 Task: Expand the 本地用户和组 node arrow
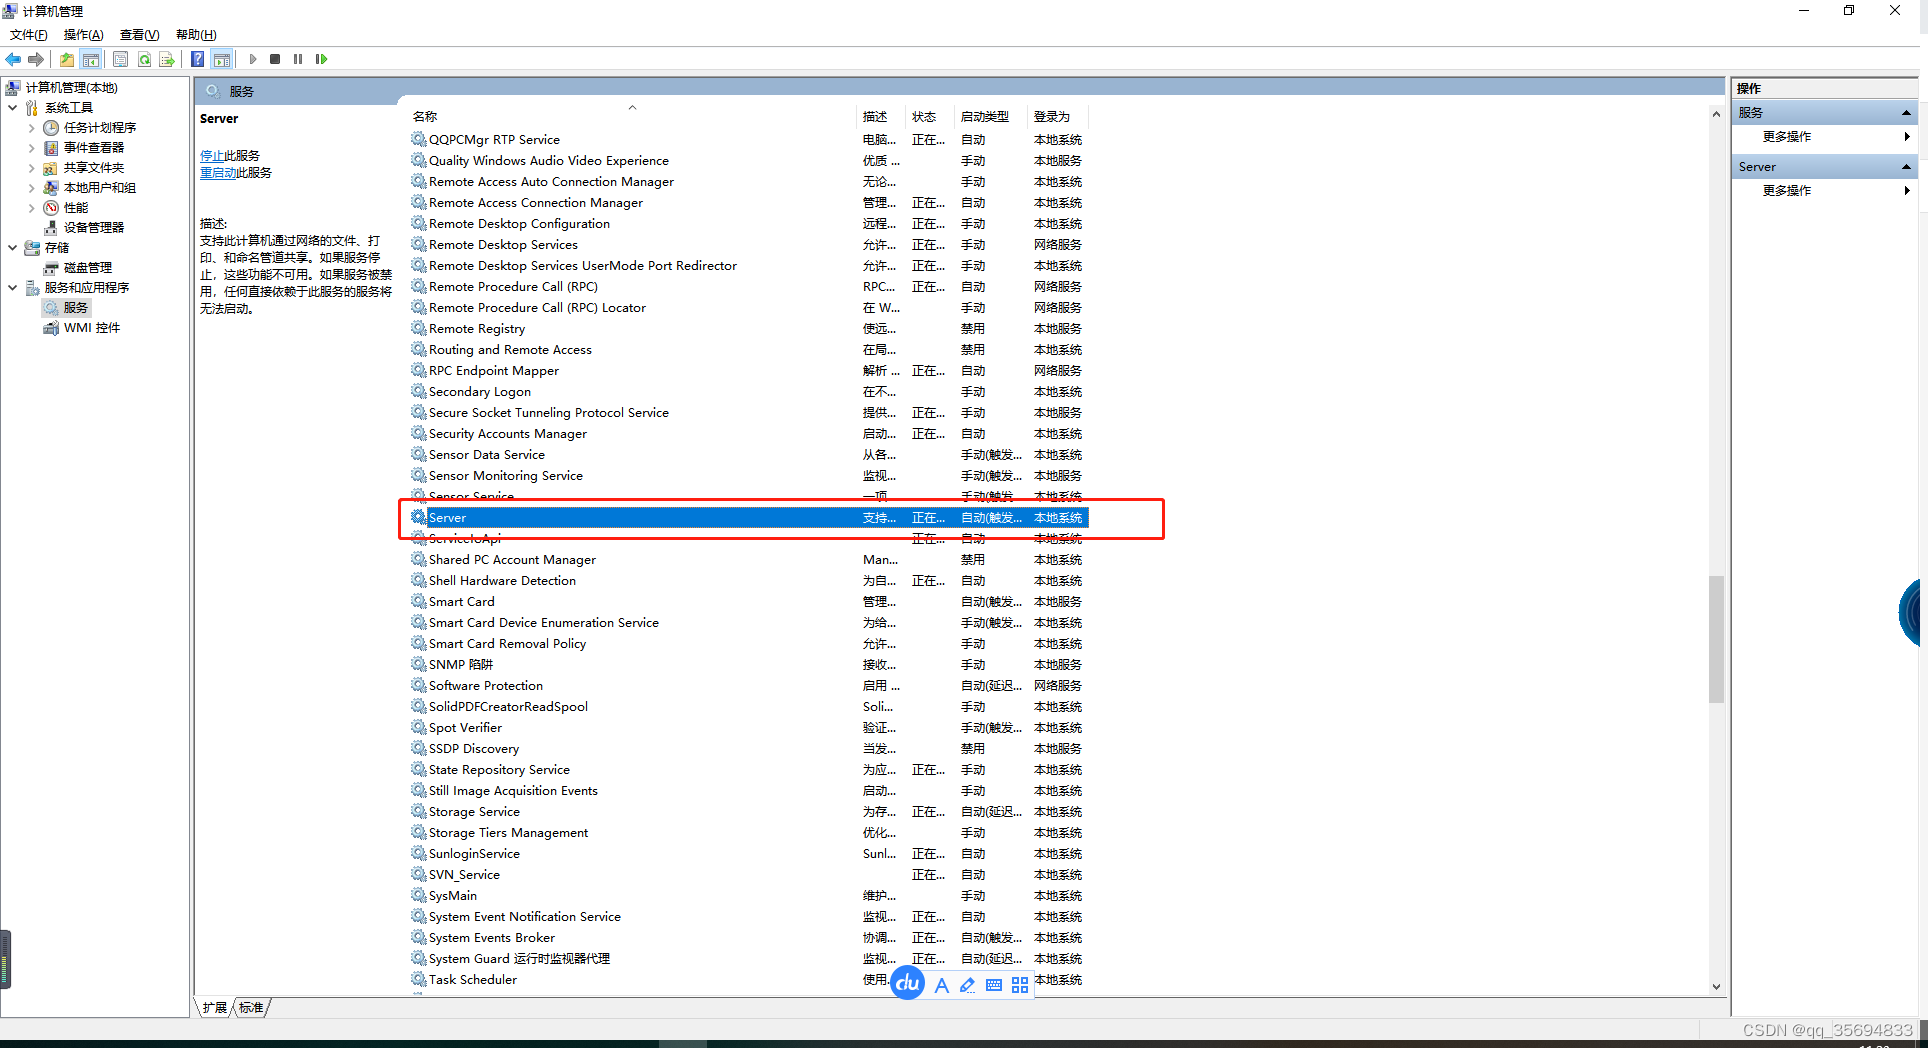point(31,188)
